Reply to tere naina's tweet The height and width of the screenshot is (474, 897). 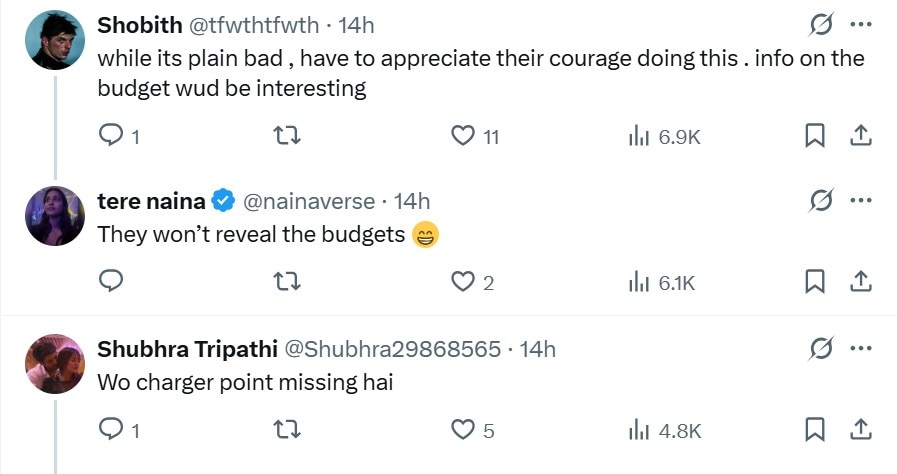point(113,283)
